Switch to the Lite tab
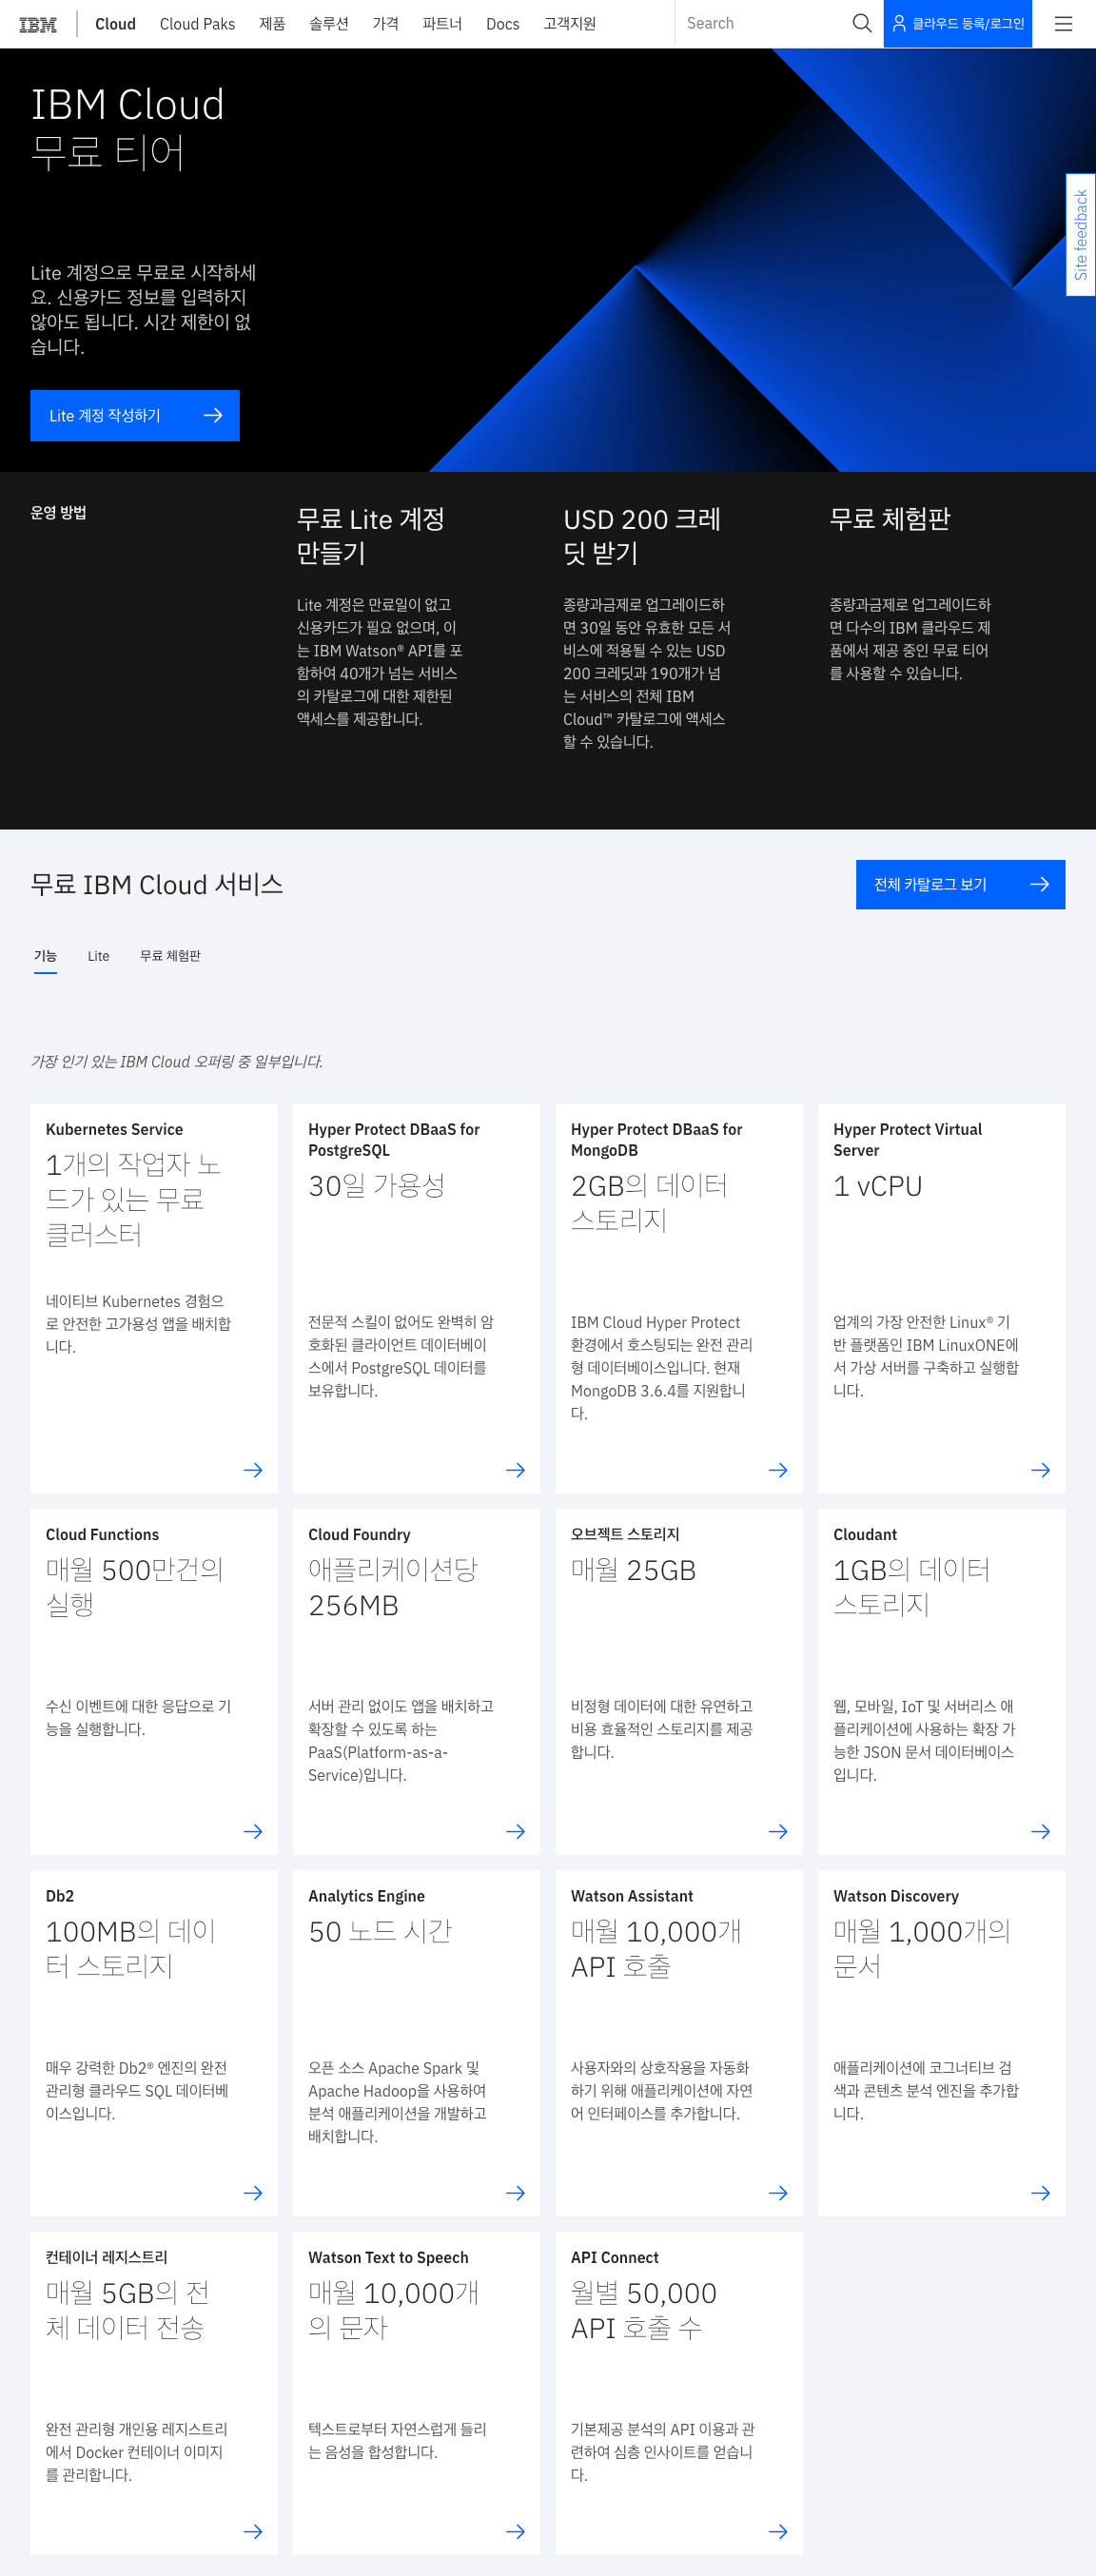Screen dimensions: 1096x2576 pos(98,956)
